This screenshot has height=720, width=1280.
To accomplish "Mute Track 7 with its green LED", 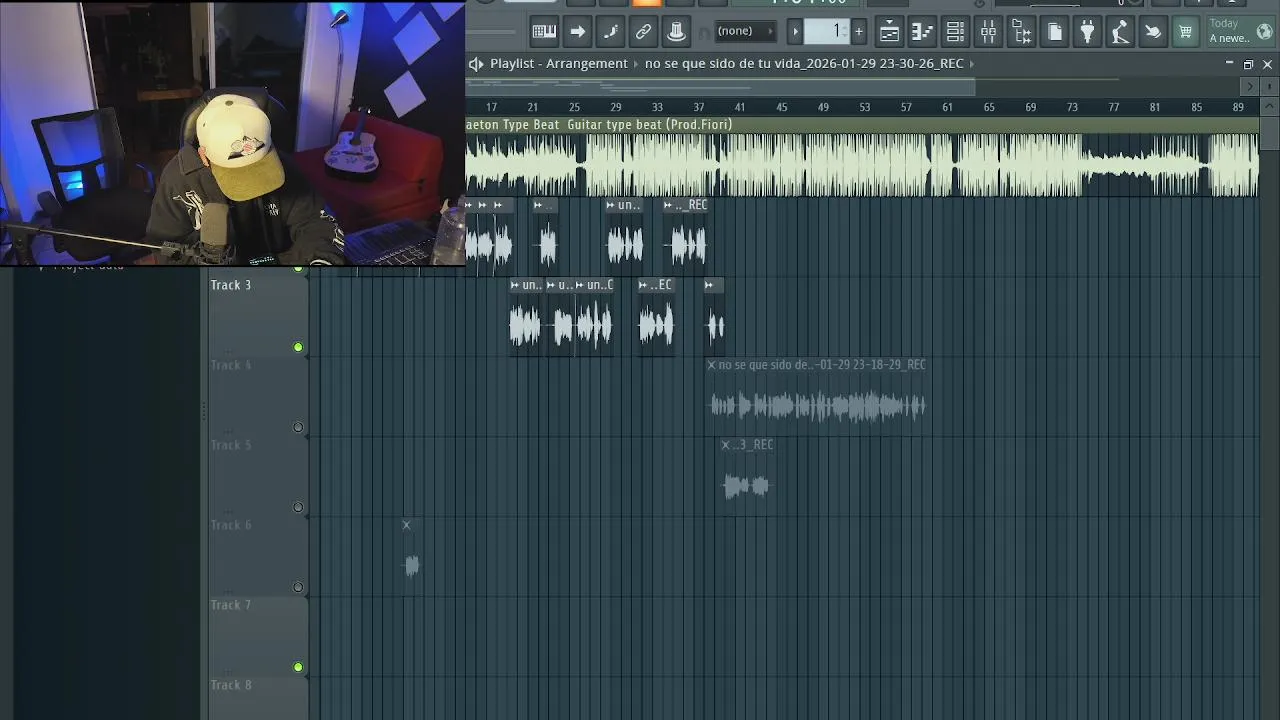I will (x=298, y=667).
